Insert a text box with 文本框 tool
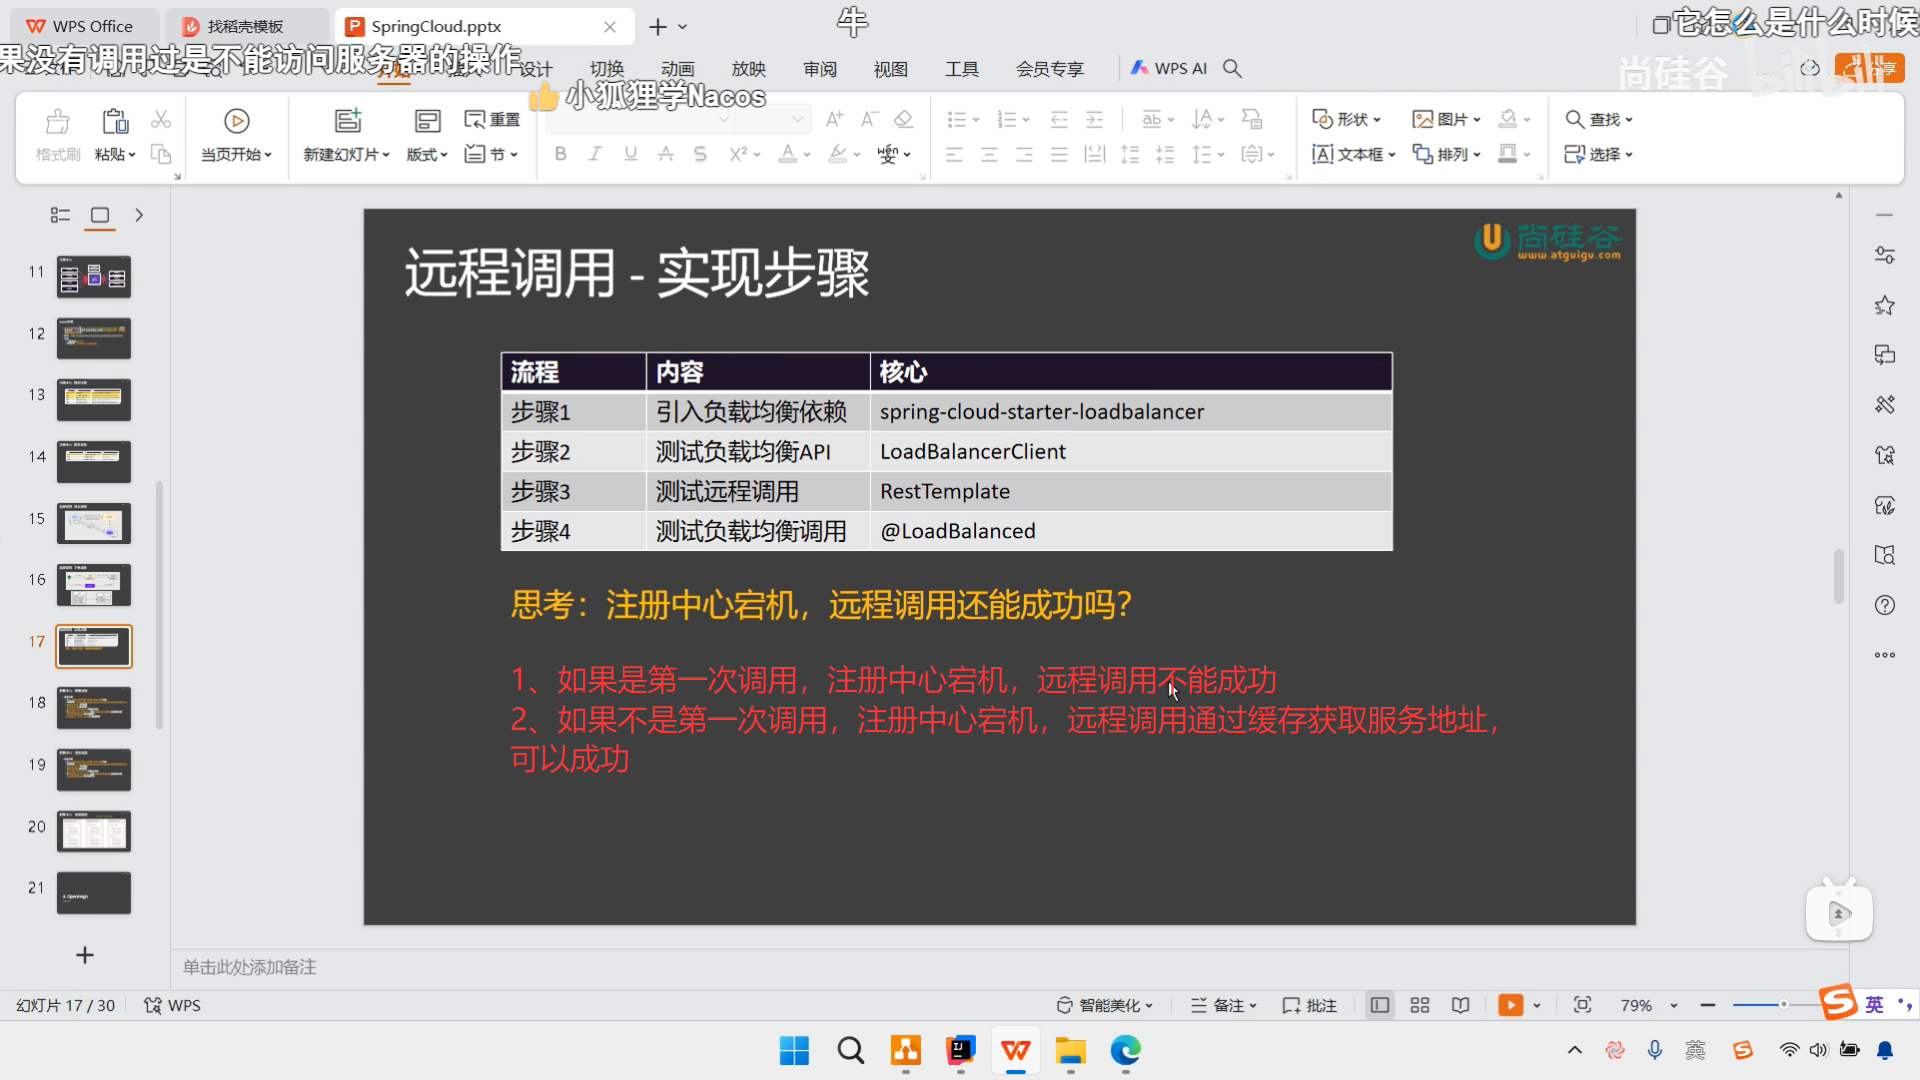 [x=1351, y=154]
